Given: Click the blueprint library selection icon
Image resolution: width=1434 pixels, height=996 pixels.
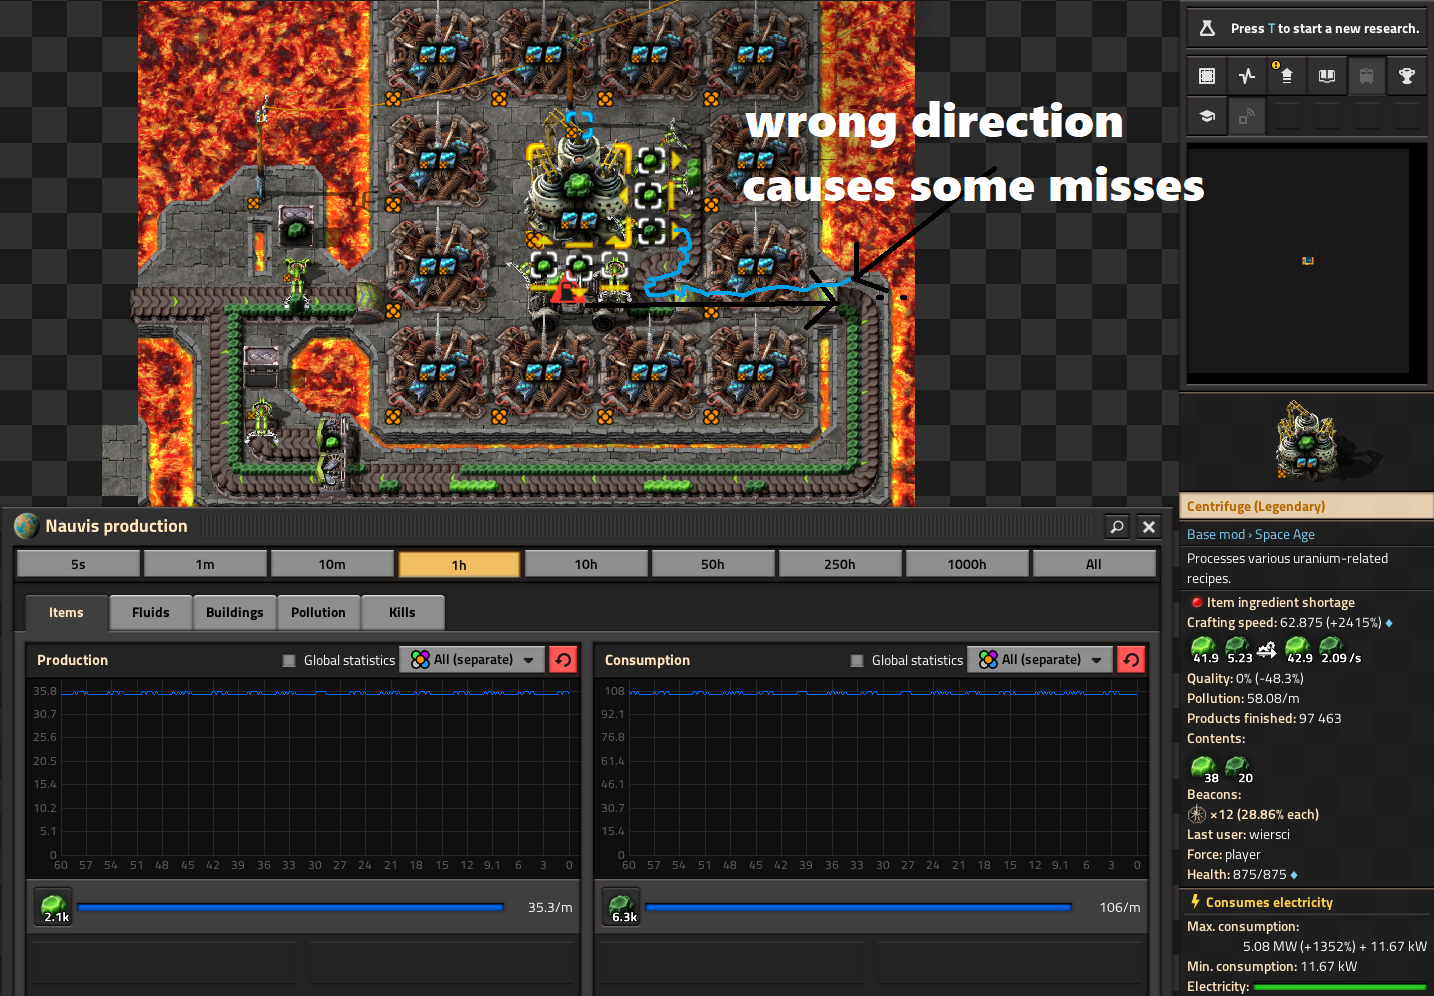Looking at the screenshot, I should tap(1207, 76).
